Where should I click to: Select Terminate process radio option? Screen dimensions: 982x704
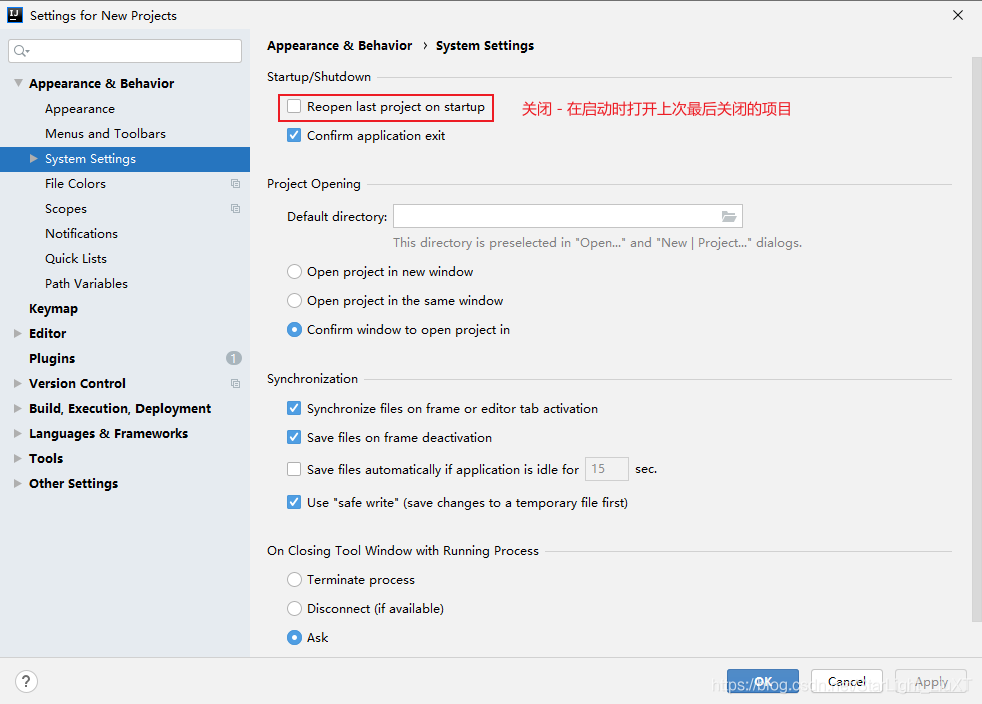(x=294, y=580)
